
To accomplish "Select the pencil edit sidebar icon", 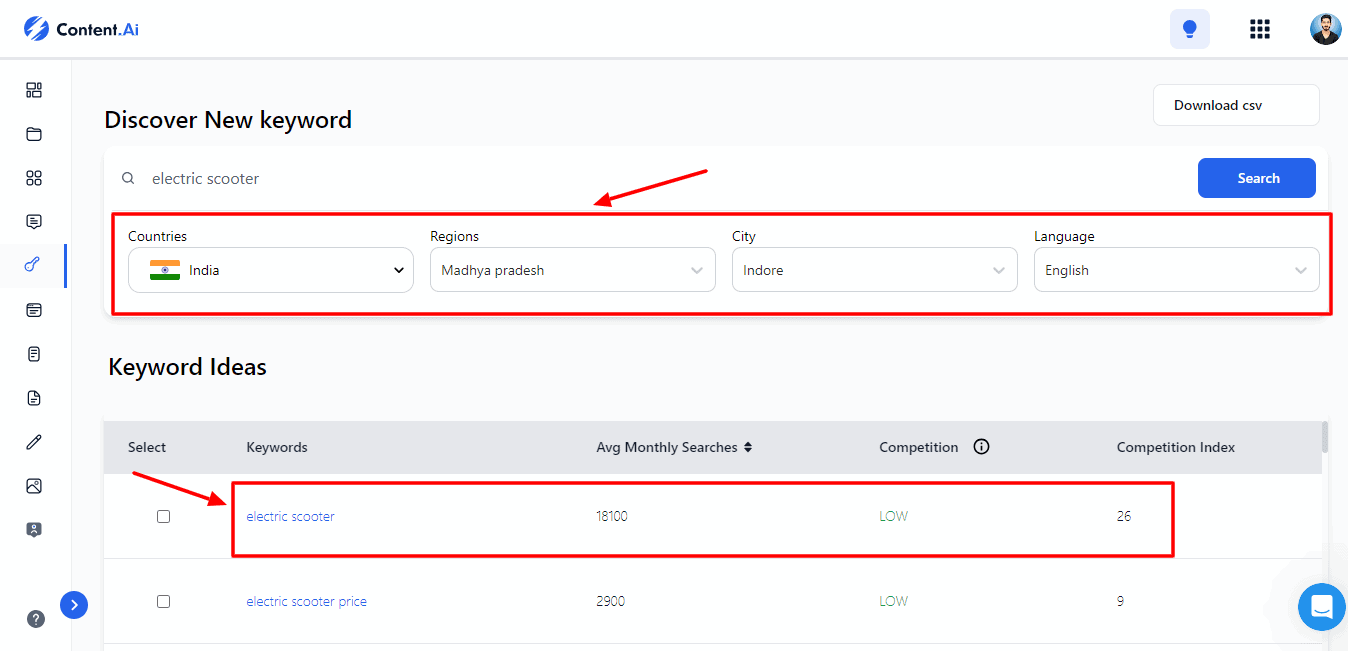I will (x=34, y=442).
